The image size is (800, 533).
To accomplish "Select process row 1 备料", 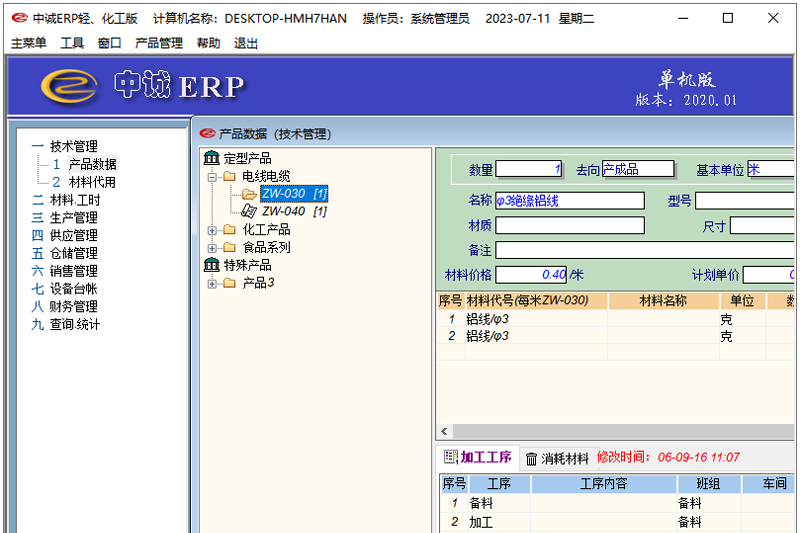I will 617,503.
